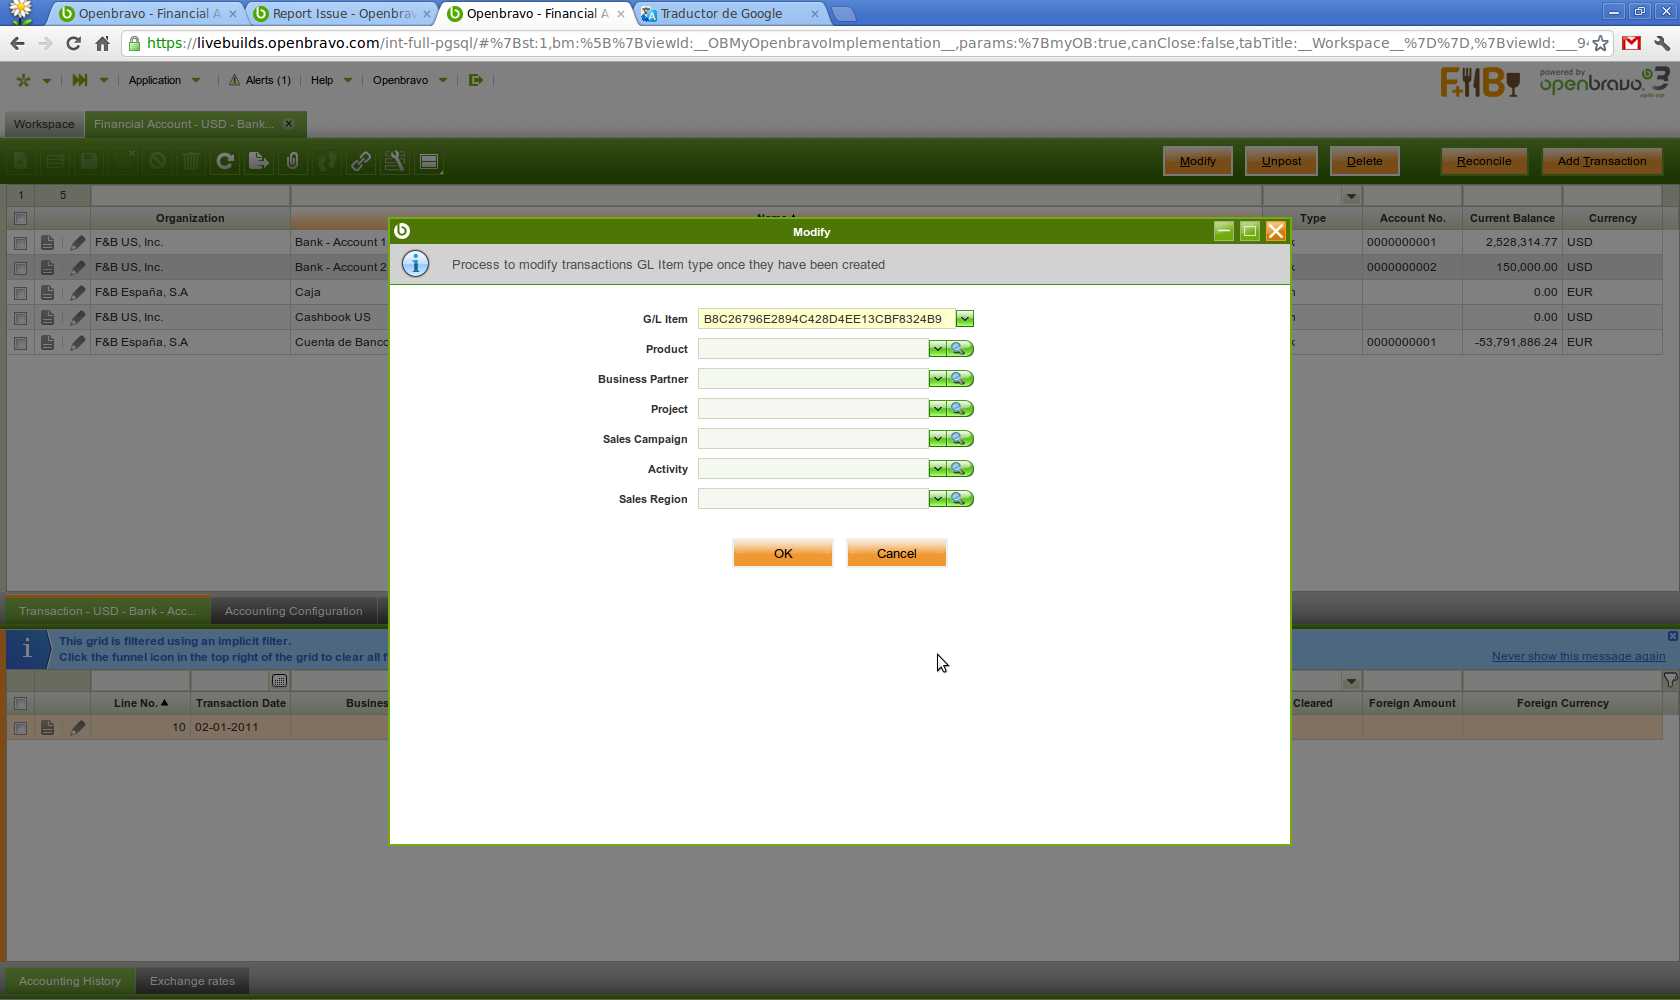Click the quick launch fast-forward icon
1680x1000 pixels.
[80, 80]
